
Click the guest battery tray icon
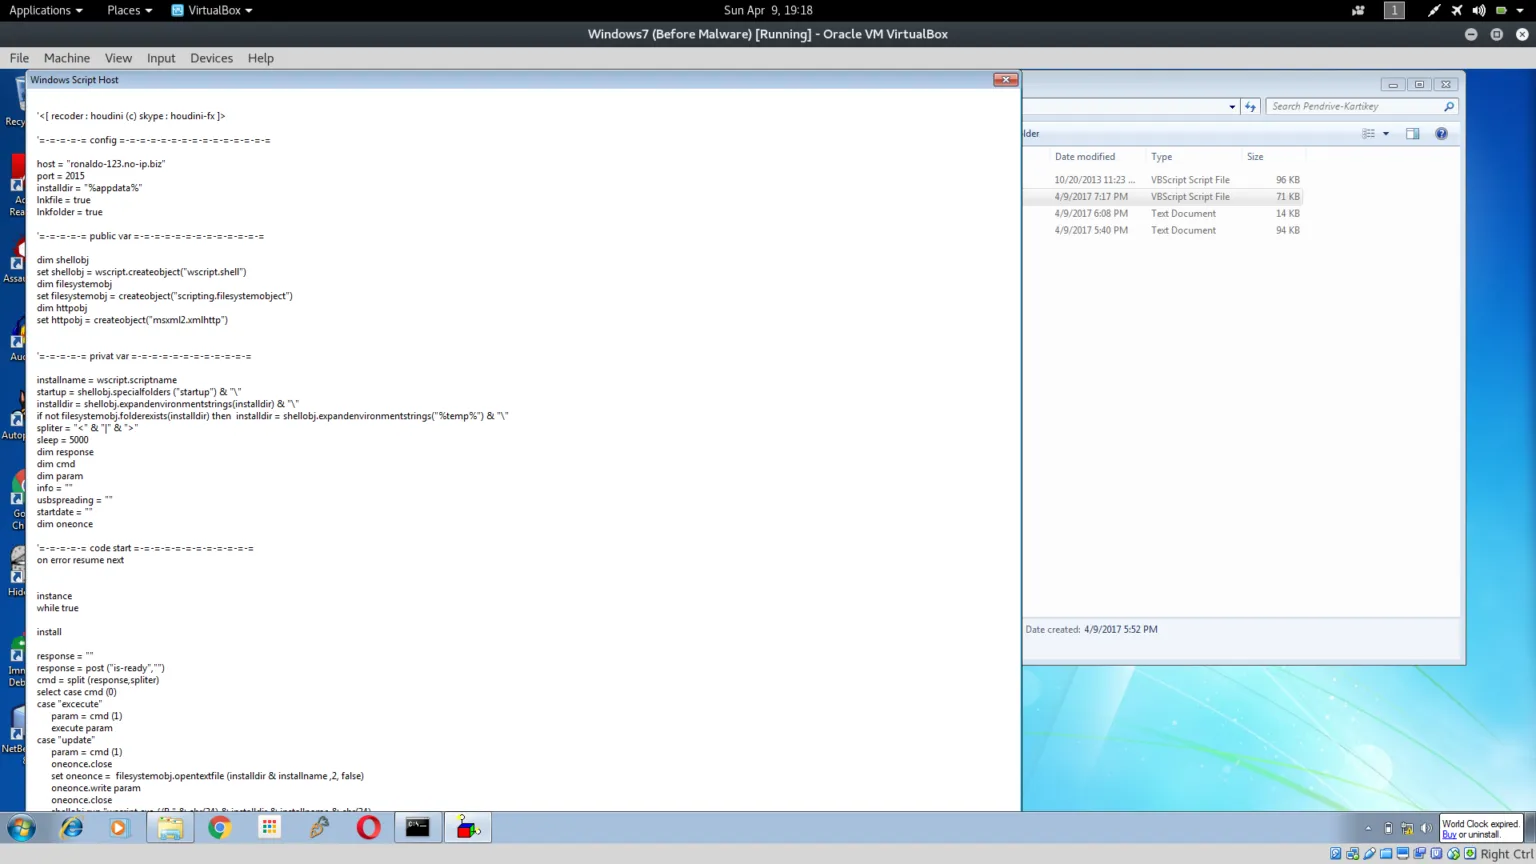pyautogui.click(x=1388, y=828)
